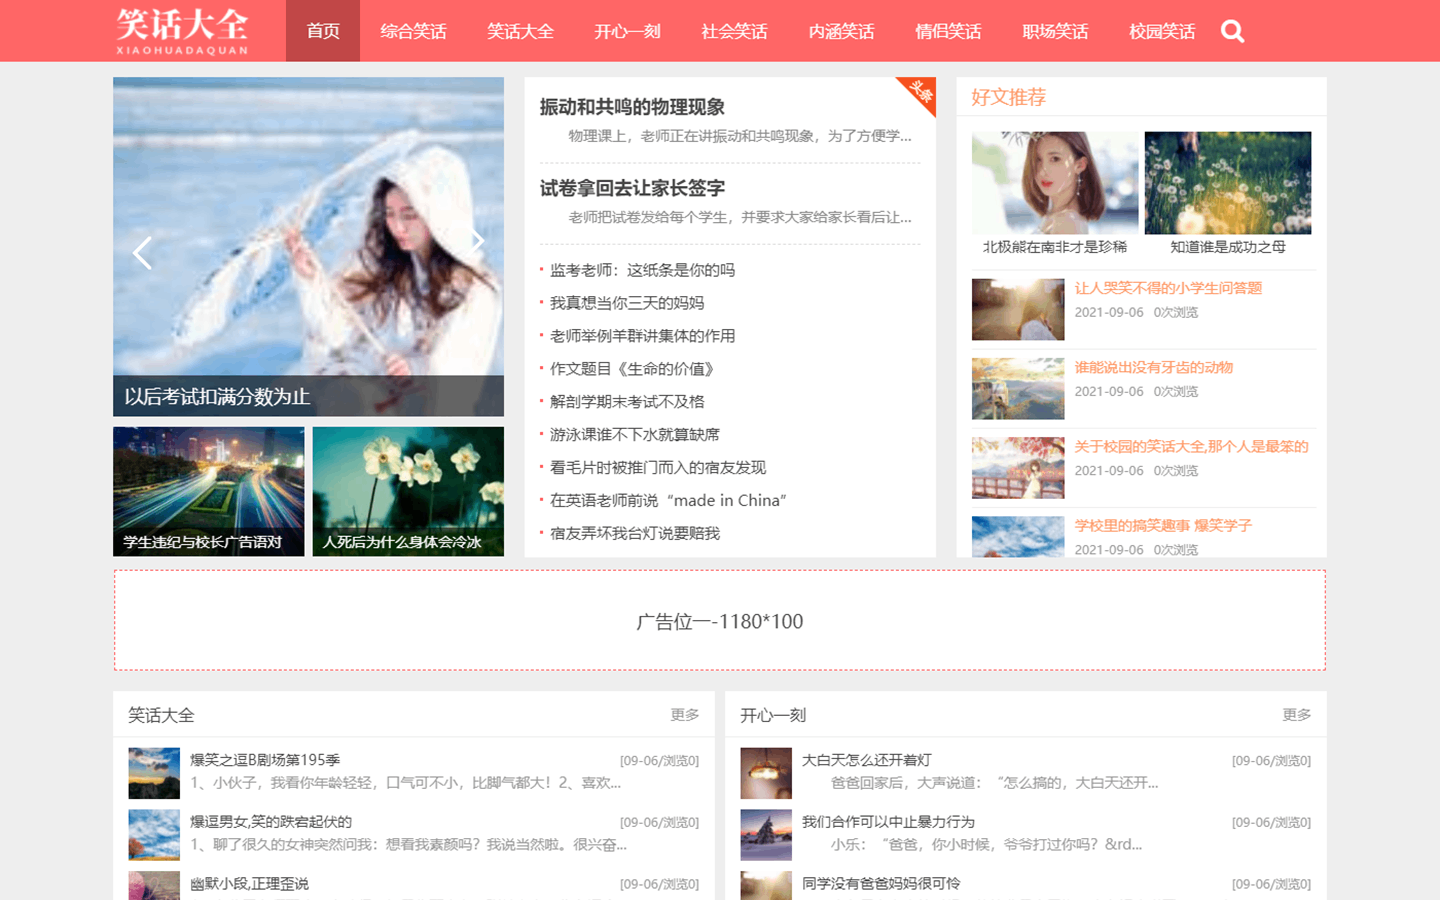This screenshot has height=900, width=1440.
Task: Show previous carousel slide arrow
Action: pos(143,253)
